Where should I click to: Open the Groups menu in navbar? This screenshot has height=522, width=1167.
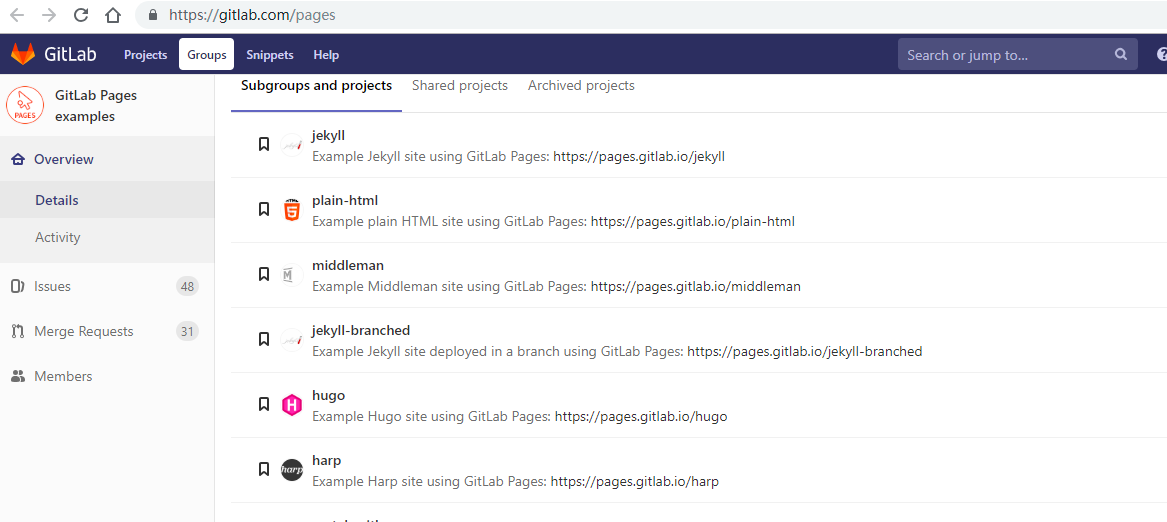[206, 54]
